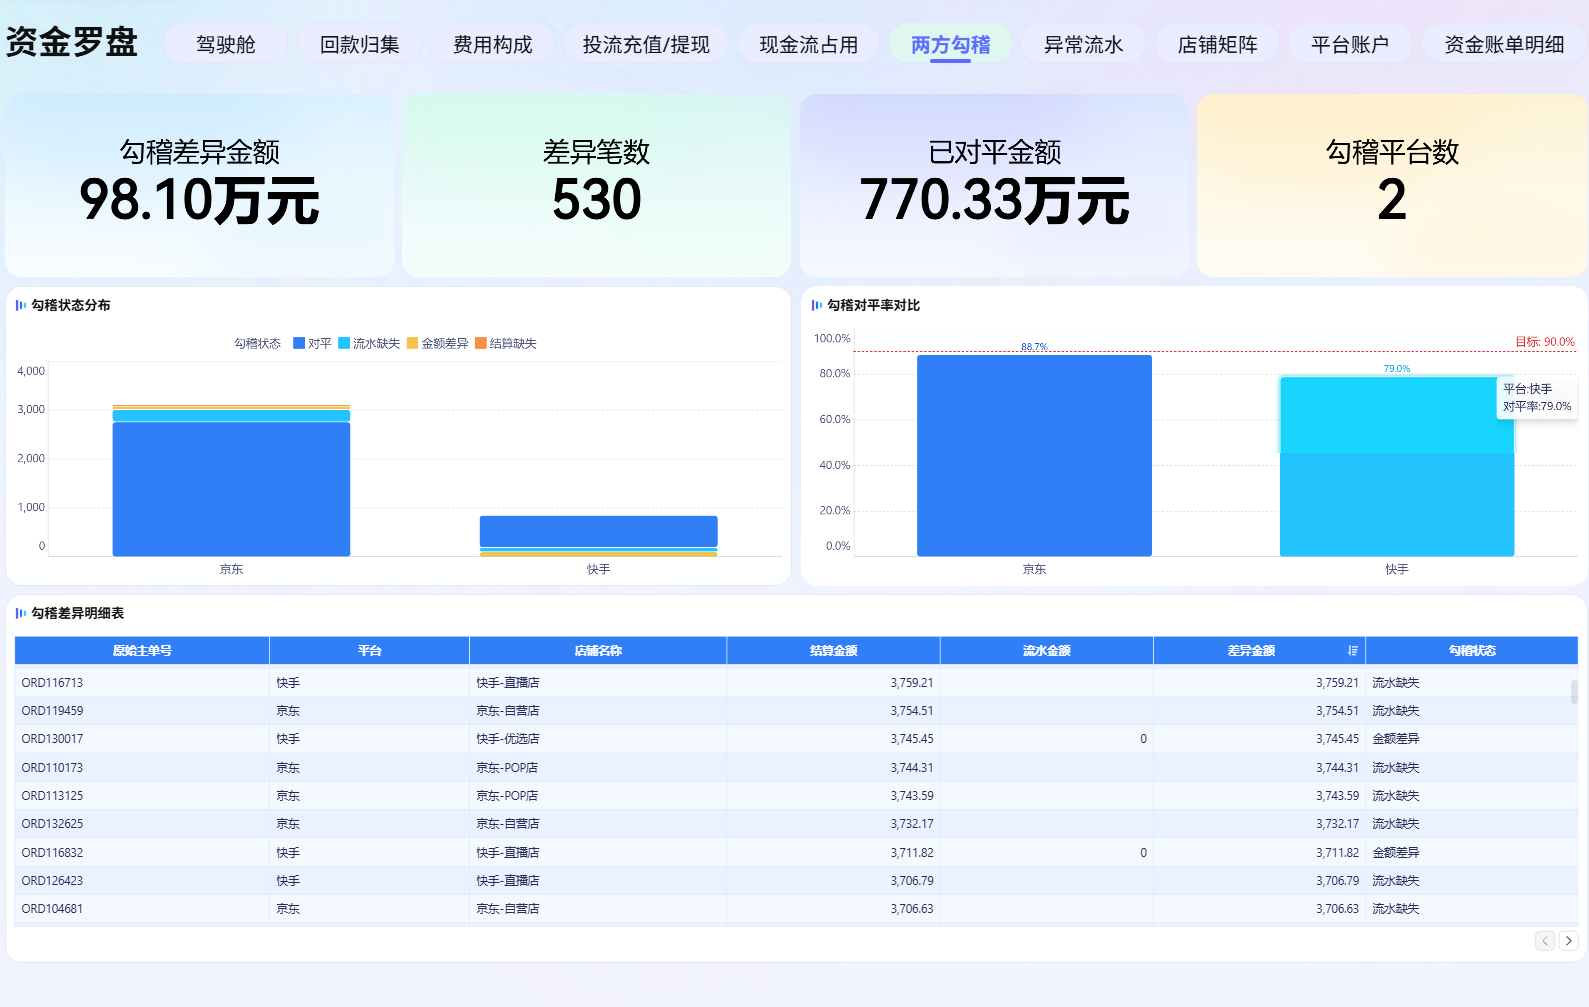Viewport: 1589px width, 1007px height.
Task: Toggle the 对平 legend series
Action: coord(312,343)
